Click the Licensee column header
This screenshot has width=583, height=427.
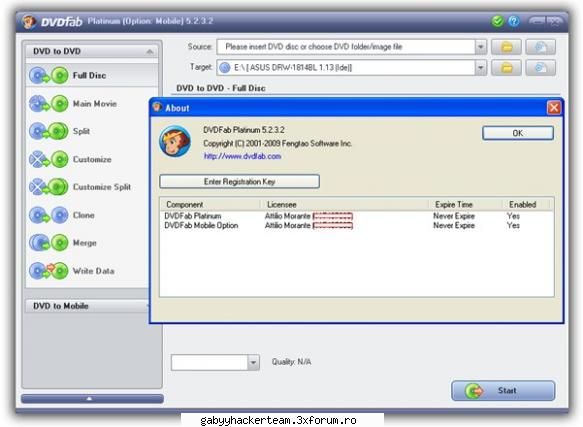pos(344,205)
